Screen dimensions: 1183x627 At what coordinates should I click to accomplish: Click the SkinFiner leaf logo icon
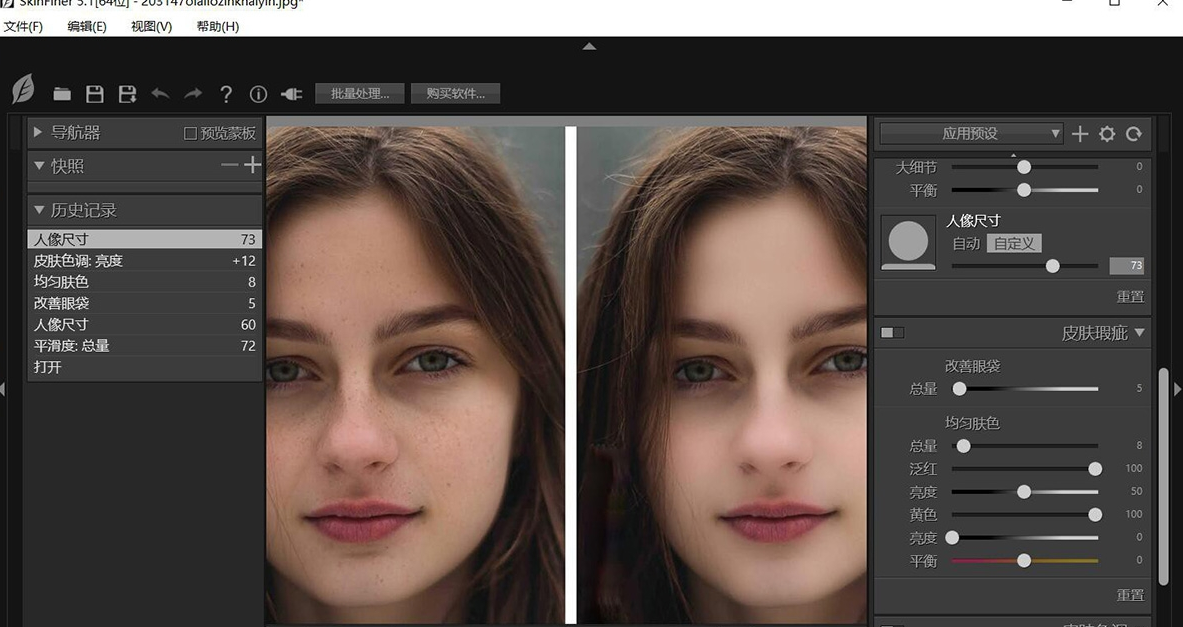[x=23, y=90]
